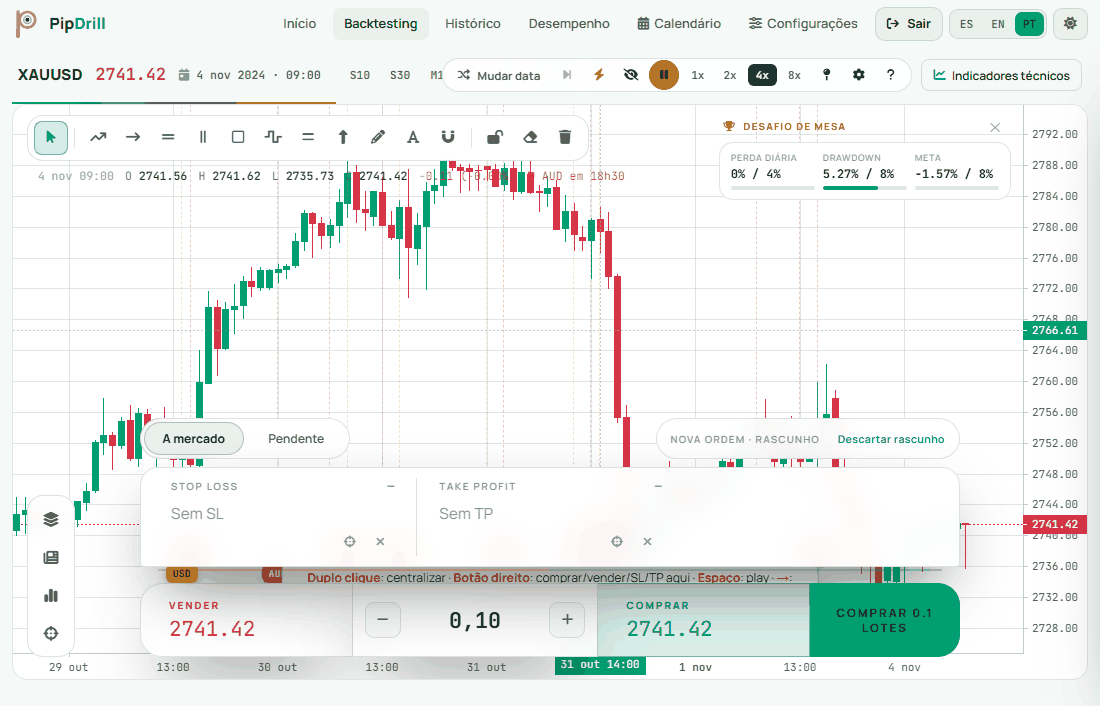Click the lightning bolt fast mode icon
This screenshot has height=706, width=1100.
(x=599, y=75)
